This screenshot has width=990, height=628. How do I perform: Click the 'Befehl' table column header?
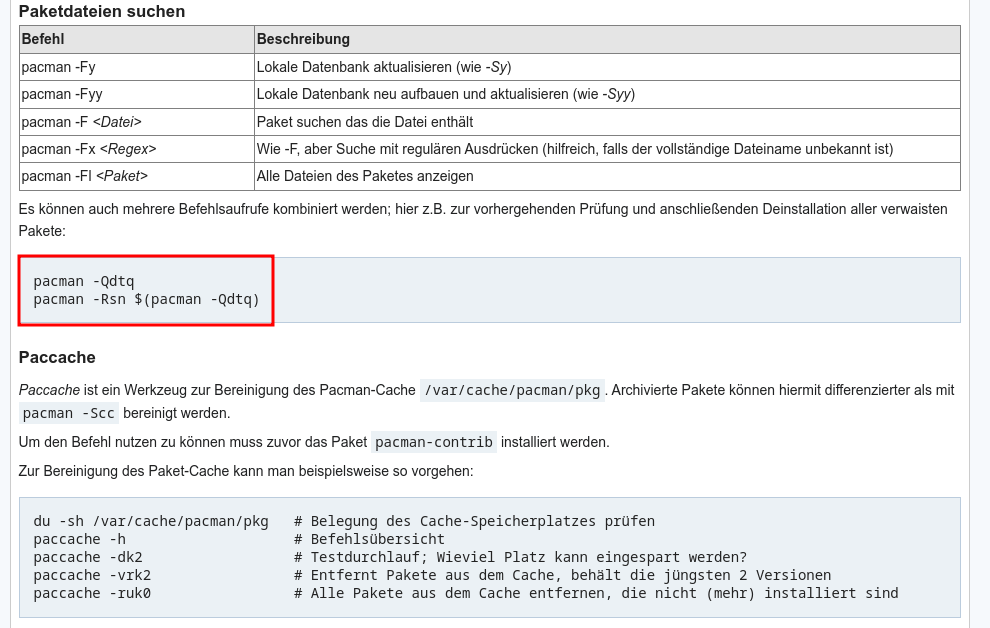point(42,40)
